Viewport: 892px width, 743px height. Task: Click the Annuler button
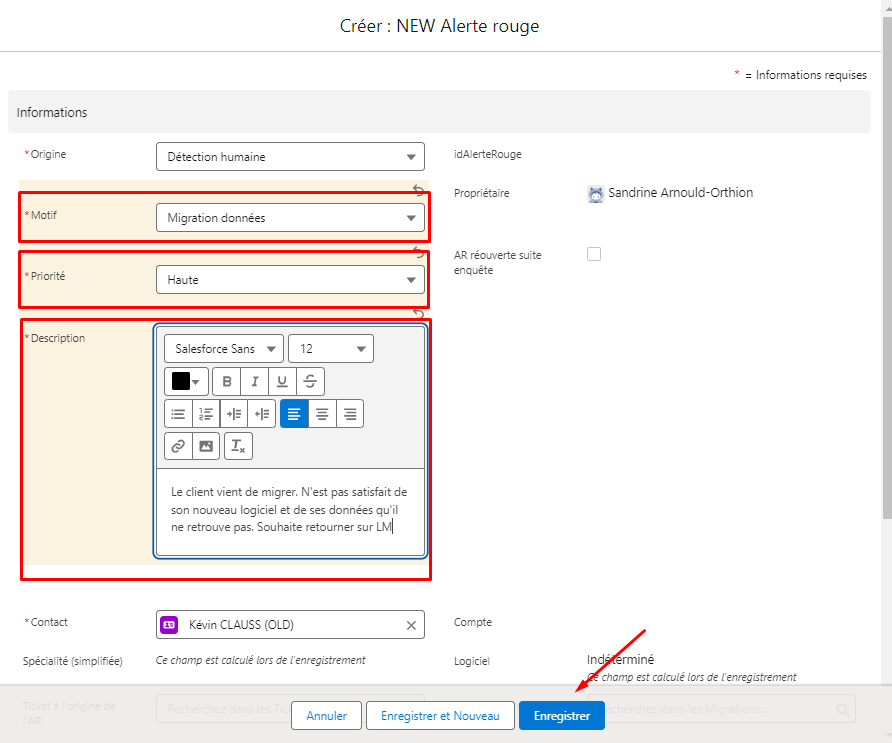pos(327,716)
